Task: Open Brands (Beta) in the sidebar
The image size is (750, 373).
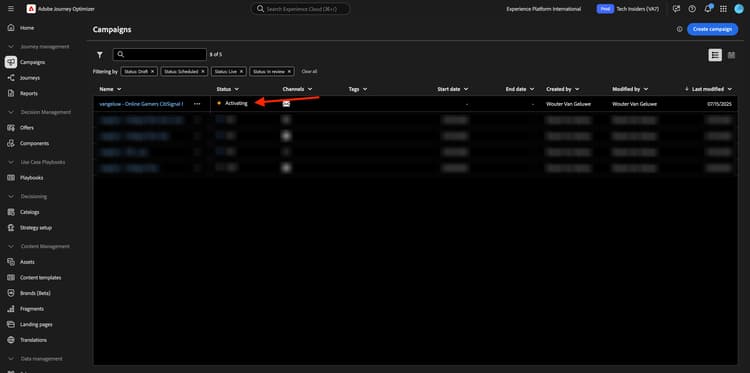Action: click(35, 293)
